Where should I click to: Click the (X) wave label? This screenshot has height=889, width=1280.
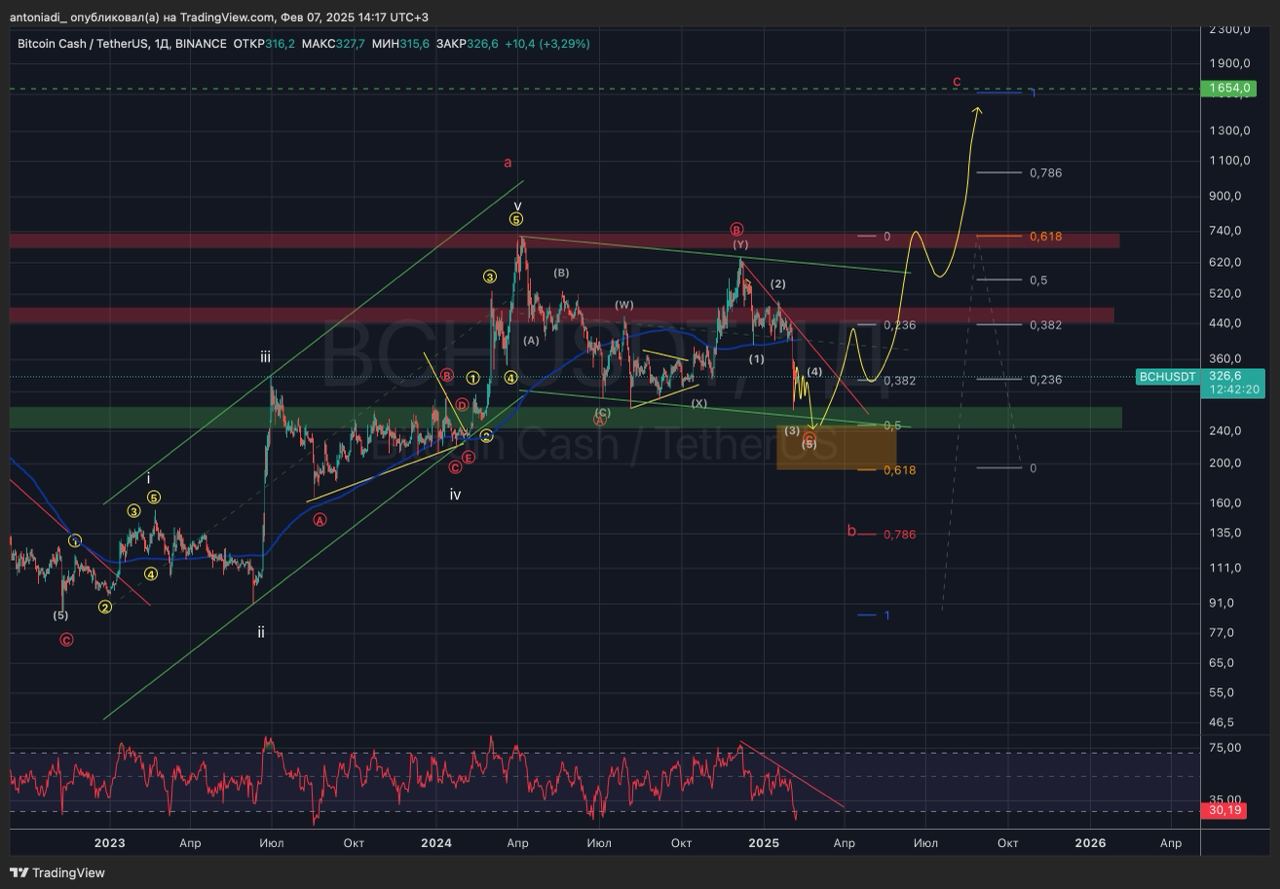pyautogui.click(x=698, y=404)
